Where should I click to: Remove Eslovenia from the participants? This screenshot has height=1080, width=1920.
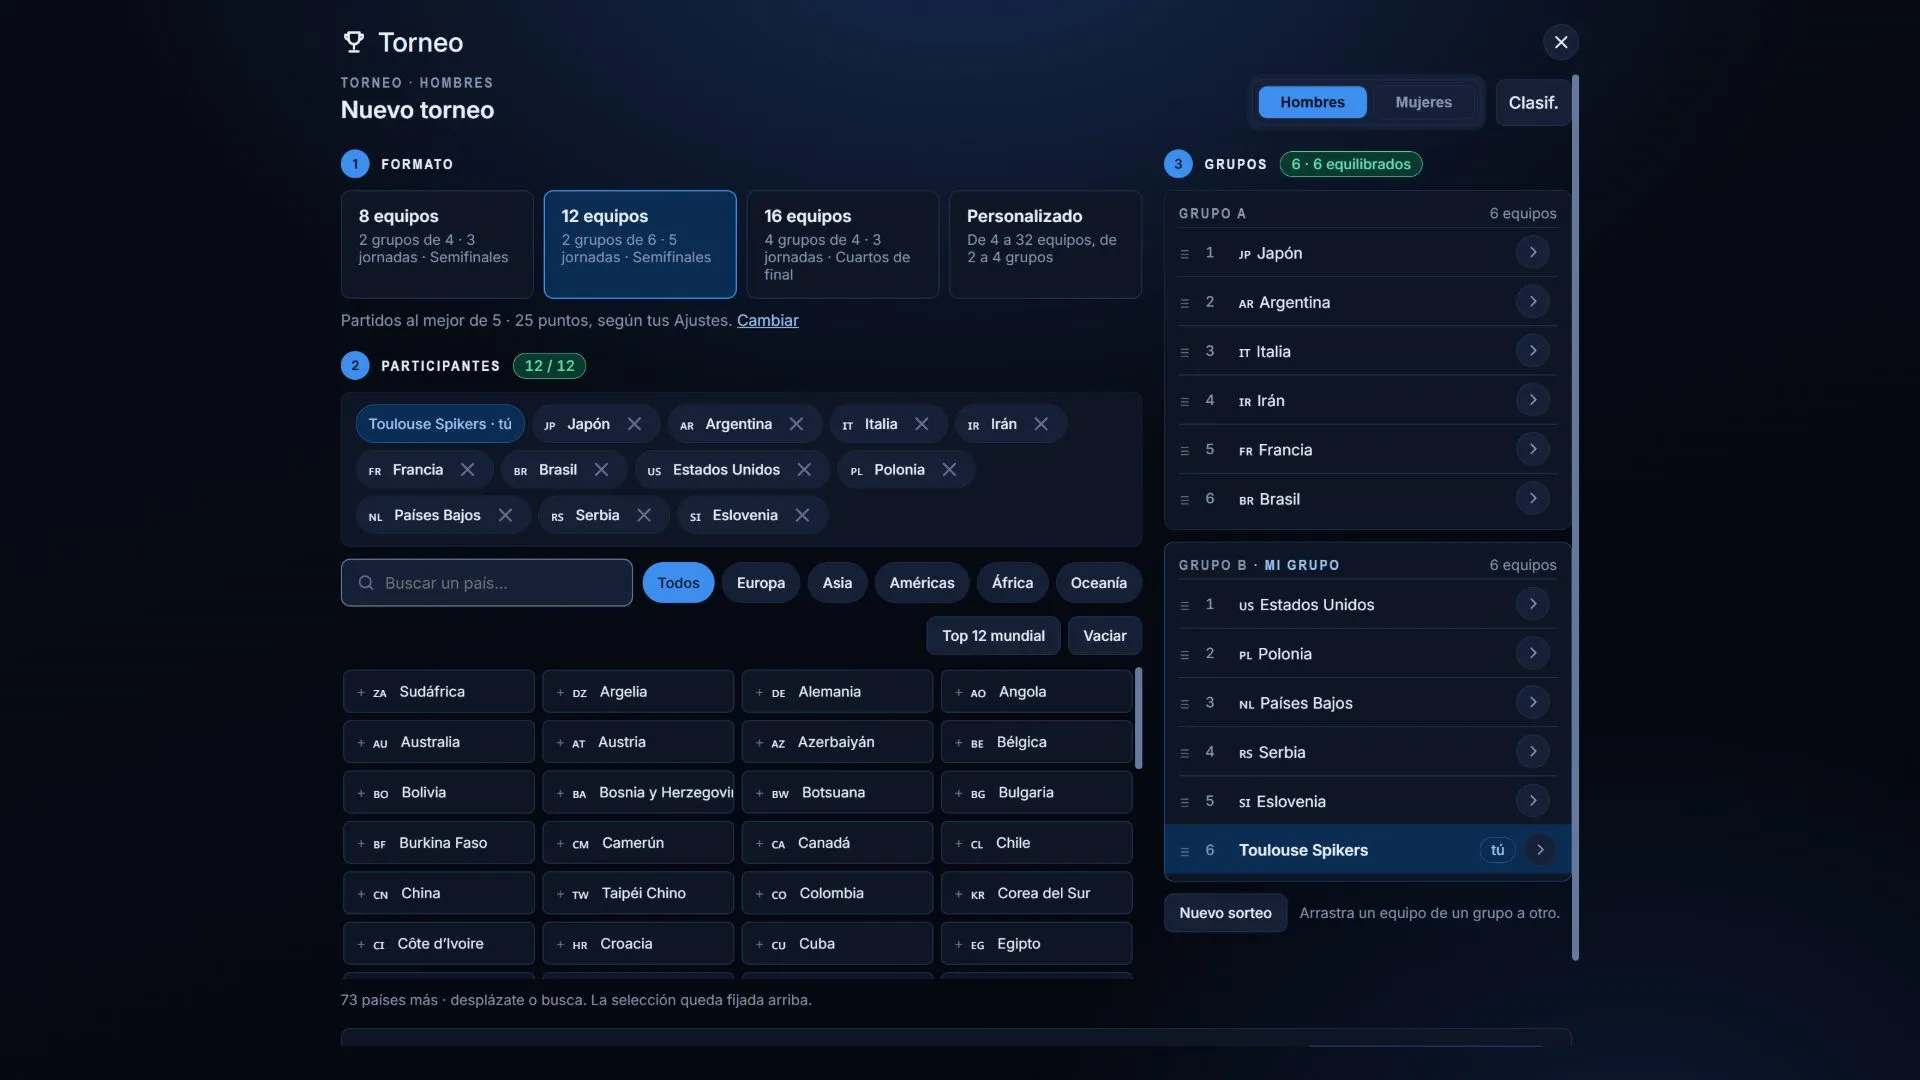tap(802, 515)
